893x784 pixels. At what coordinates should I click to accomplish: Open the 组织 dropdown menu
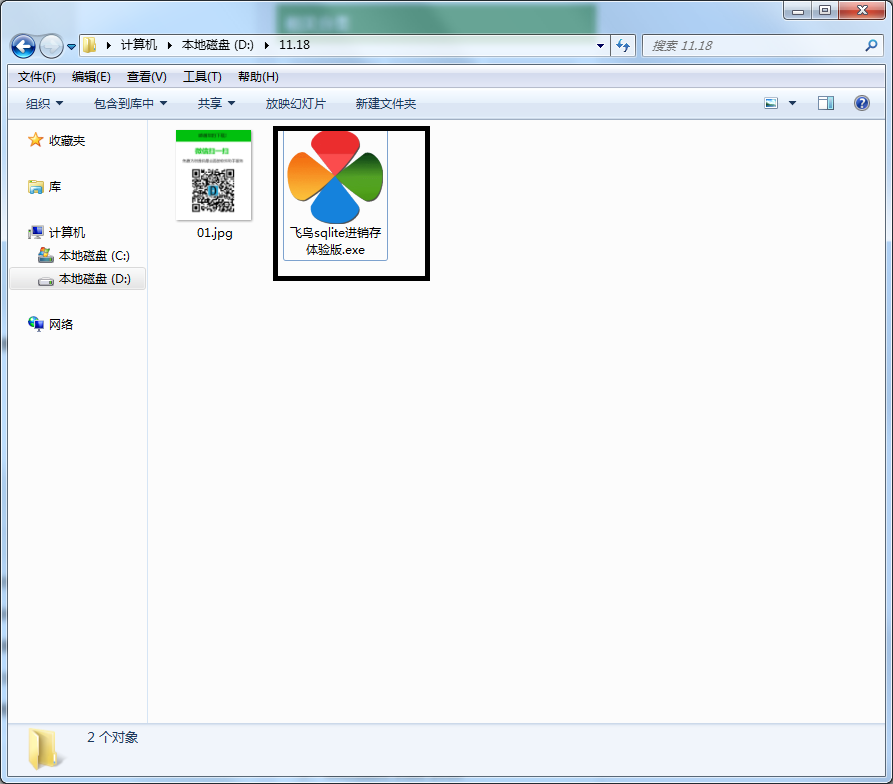click(x=44, y=104)
